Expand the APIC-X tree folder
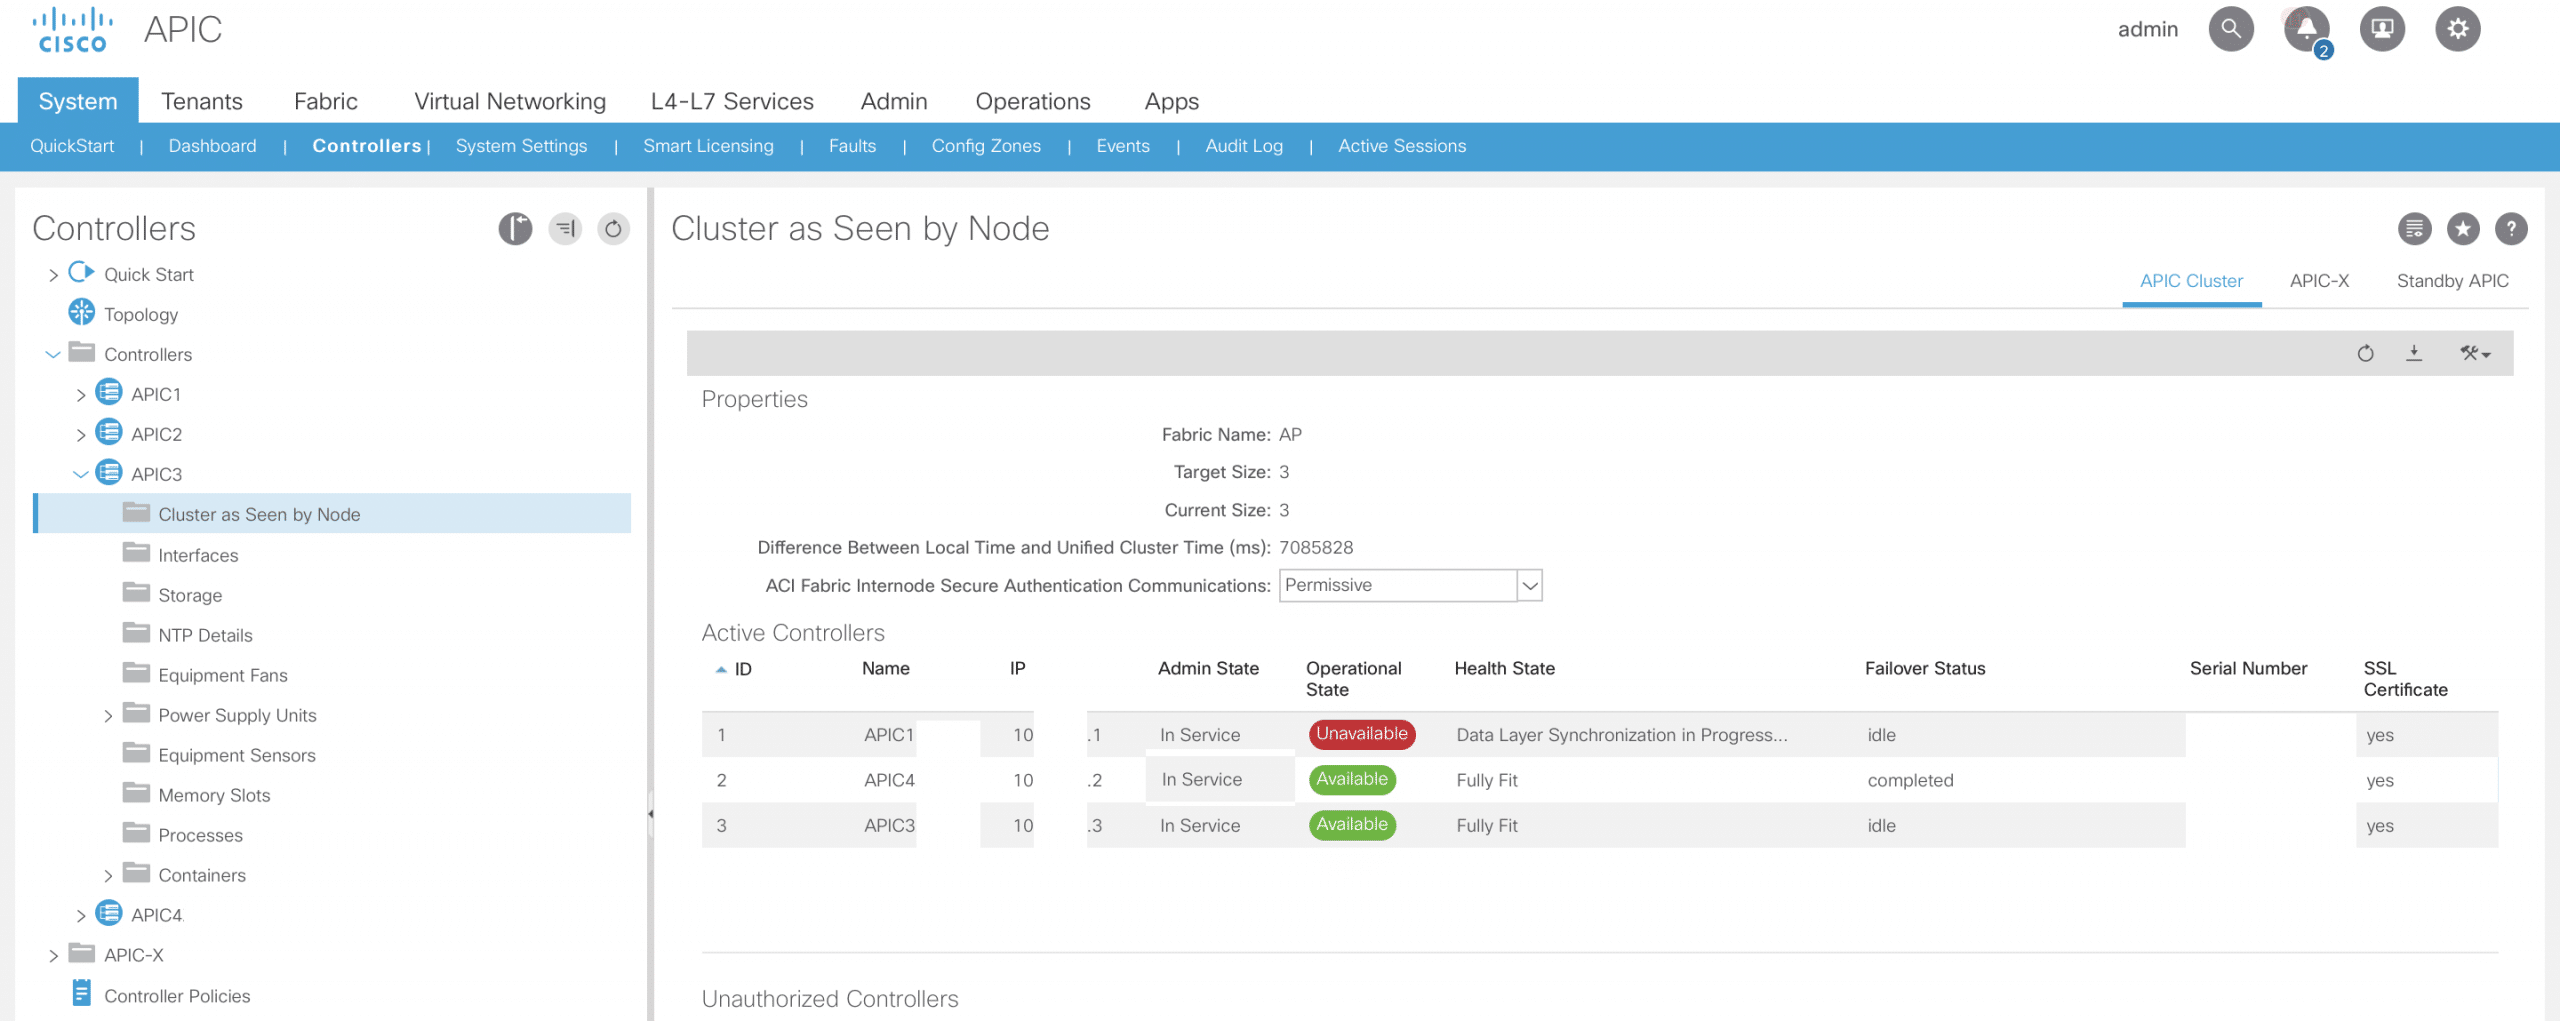The image size is (2560, 1021). [53, 956]
